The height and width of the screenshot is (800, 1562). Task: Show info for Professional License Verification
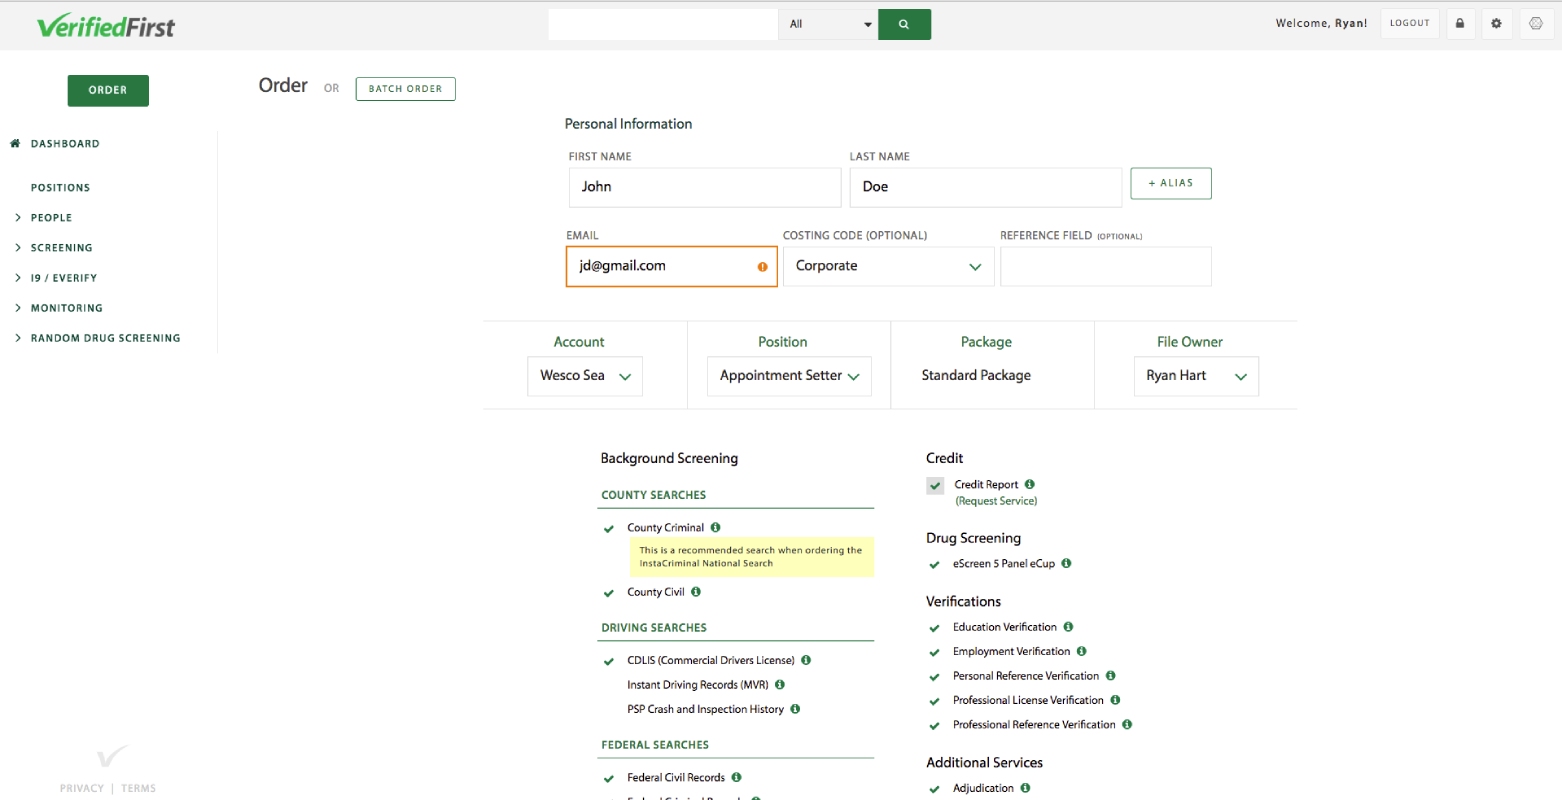[x=1115, y=700]
